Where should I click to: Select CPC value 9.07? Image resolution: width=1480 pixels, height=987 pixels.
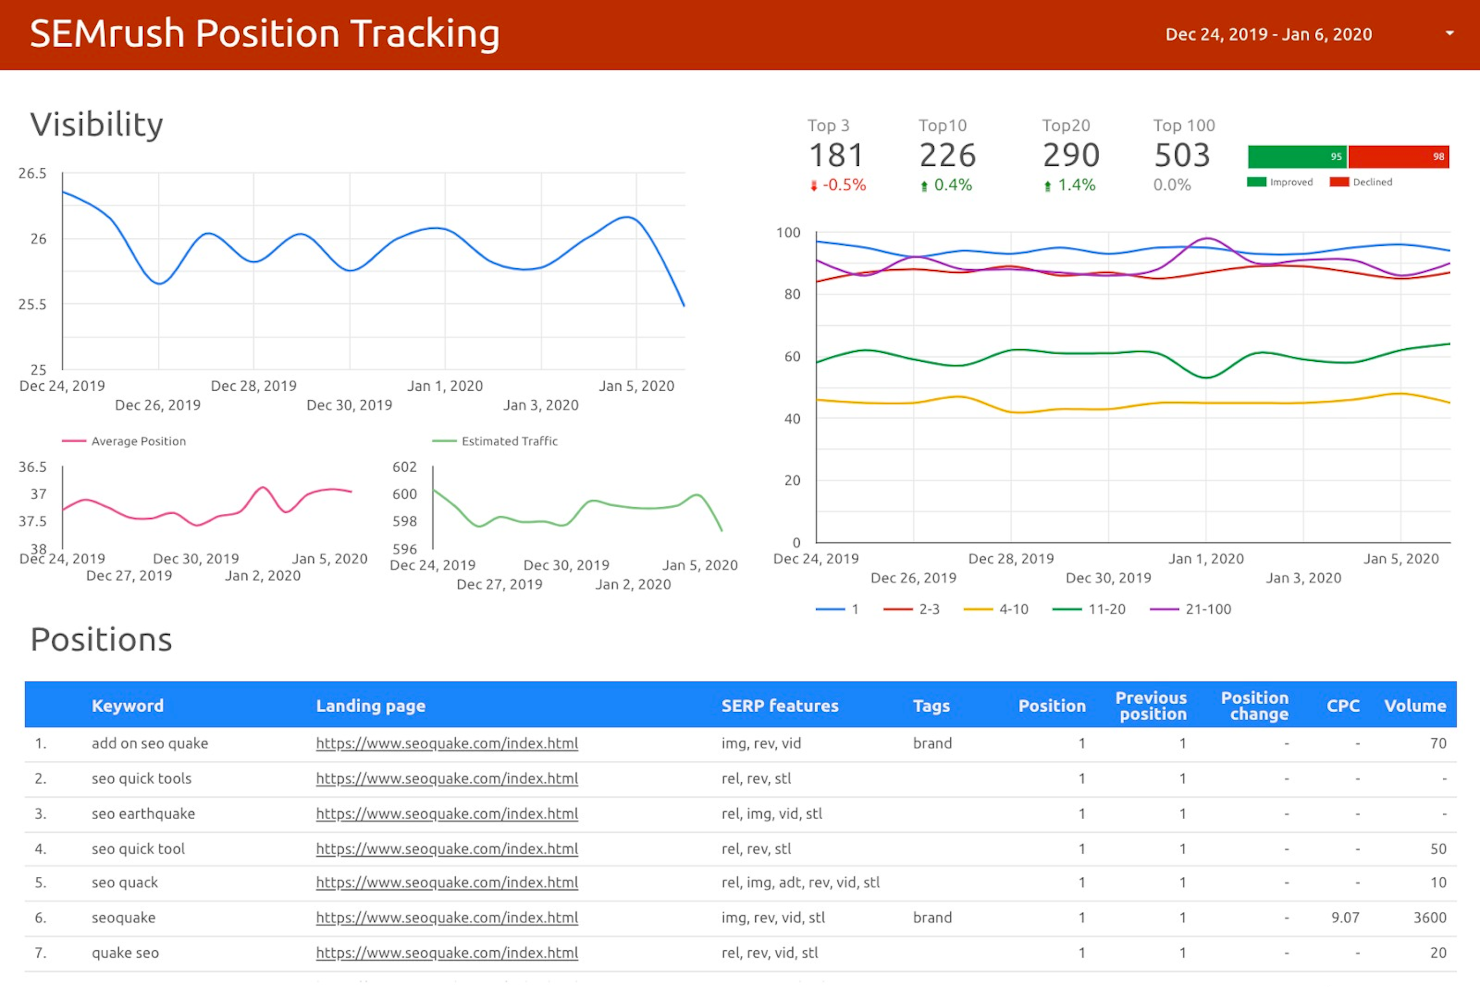tap(1345, 918)
